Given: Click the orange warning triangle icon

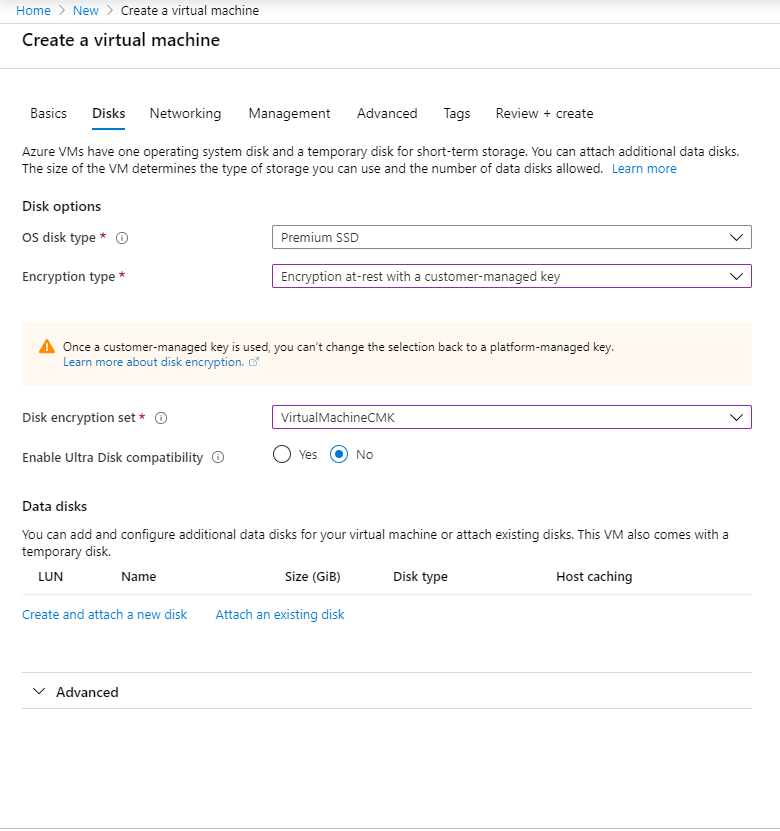Looking at the screenshot, I should [x=47, y=347].
